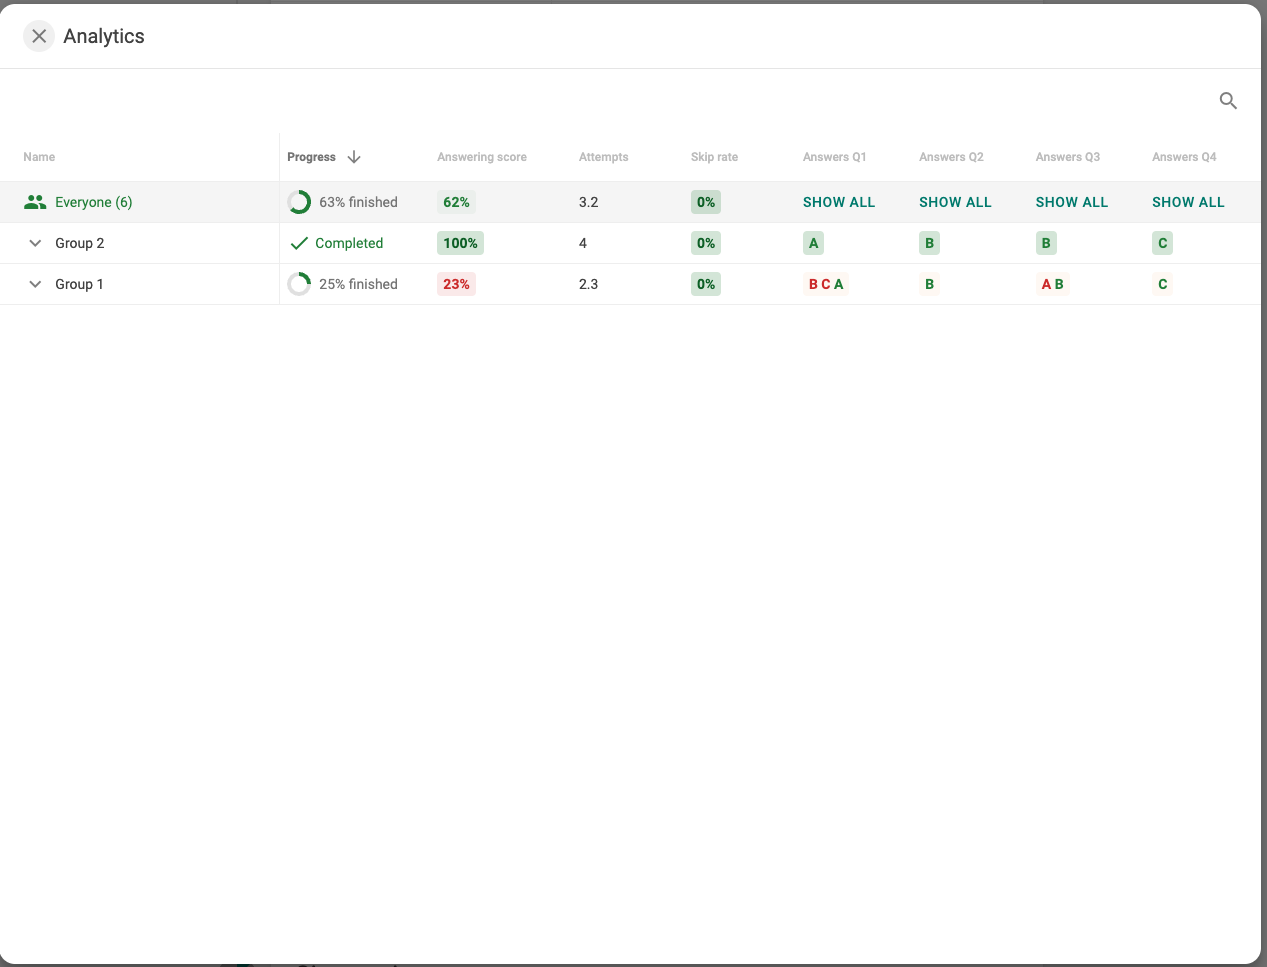Click the Completed checkmark for Group 2
Viewport: 1267px width, 967px height.
[298, 243]
